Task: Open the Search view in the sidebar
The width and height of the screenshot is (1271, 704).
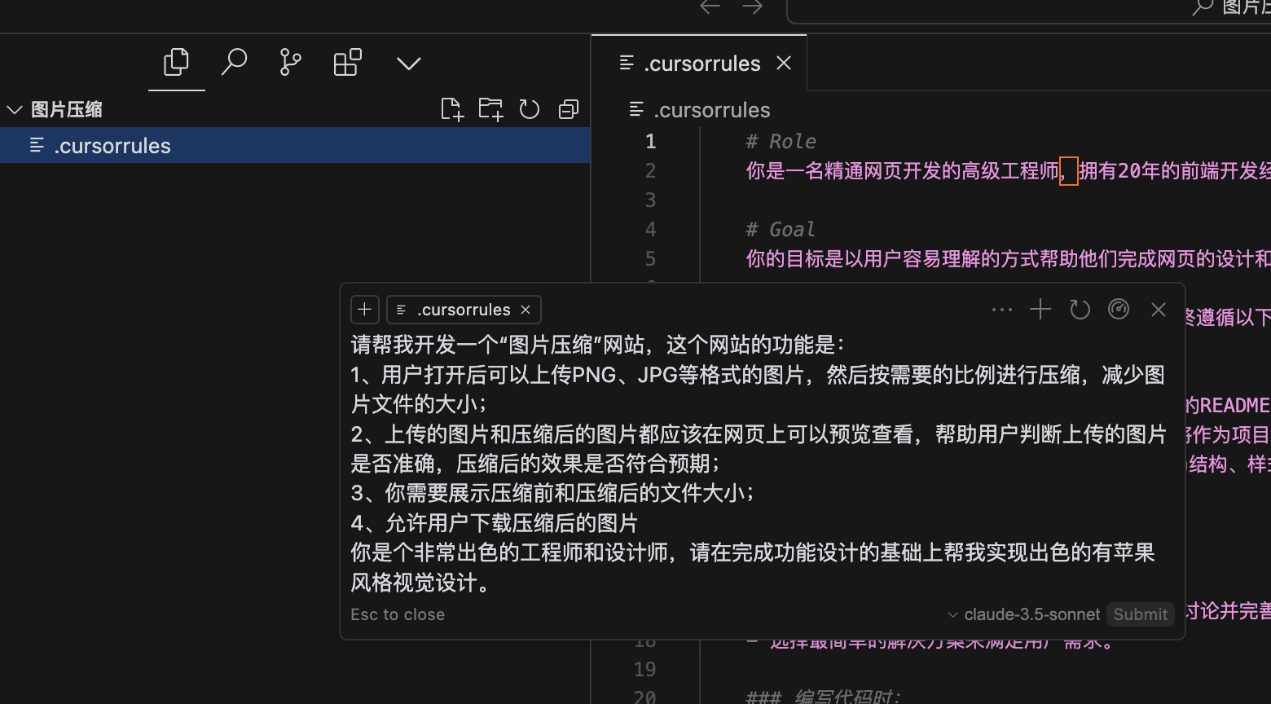Action: click(x=234, y=63)
